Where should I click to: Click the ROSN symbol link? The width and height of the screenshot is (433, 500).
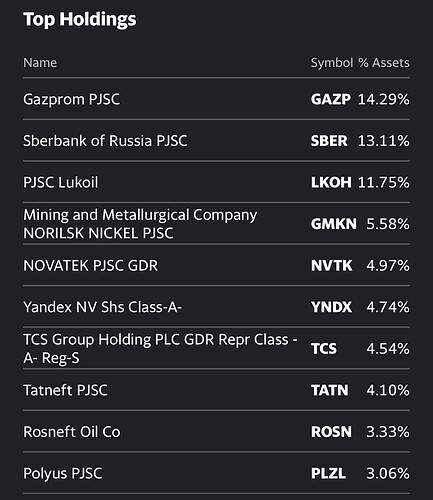click(331, 432)
